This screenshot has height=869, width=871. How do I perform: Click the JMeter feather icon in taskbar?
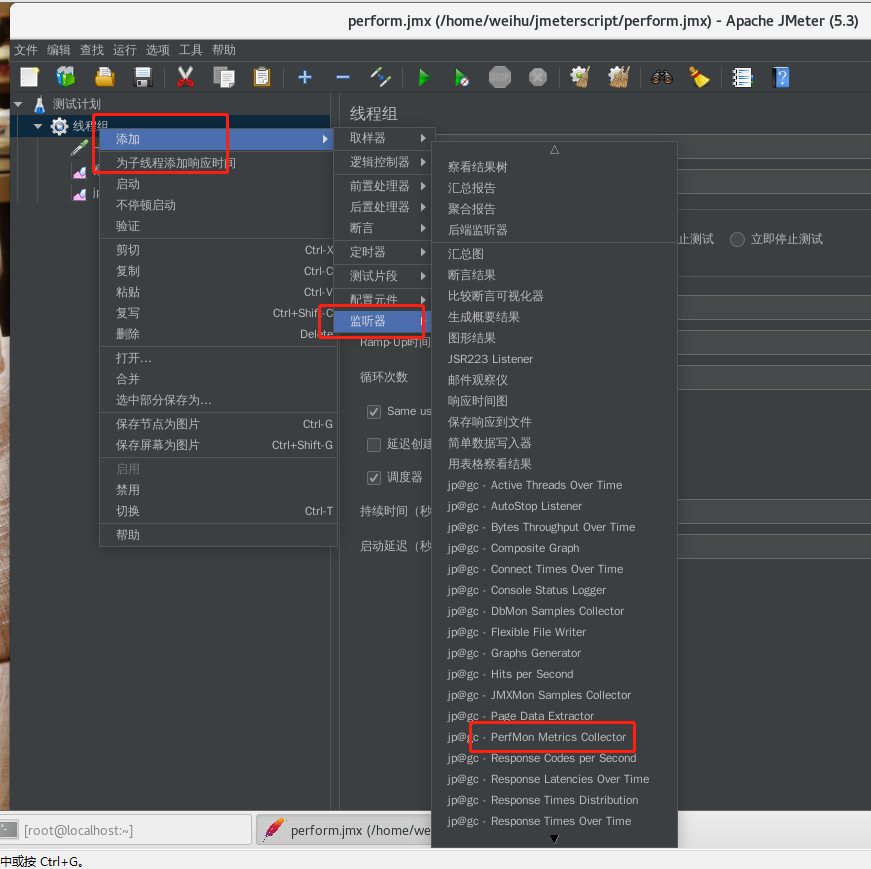point(274,830)
